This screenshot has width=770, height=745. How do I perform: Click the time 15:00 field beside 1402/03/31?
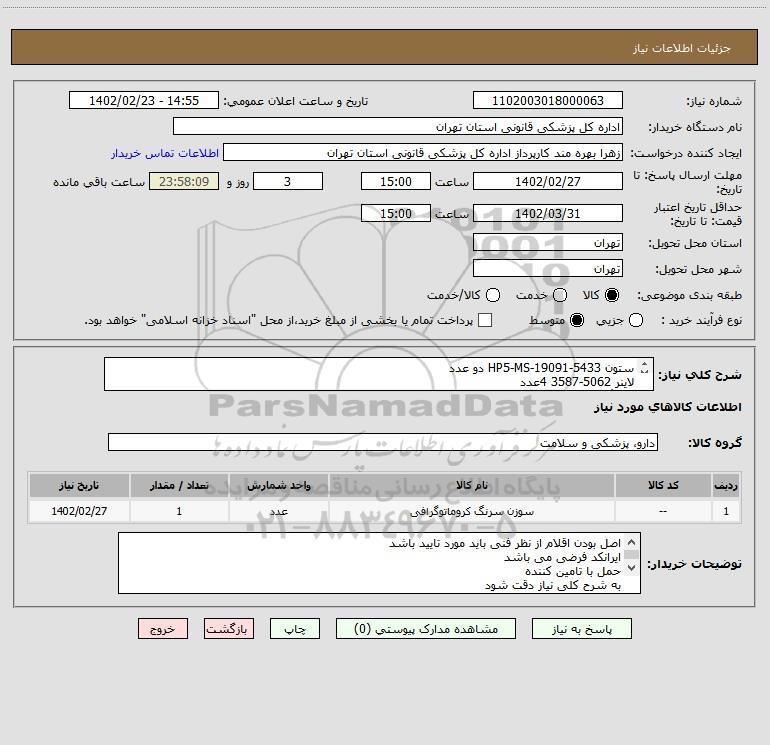[x=396, y=213]
